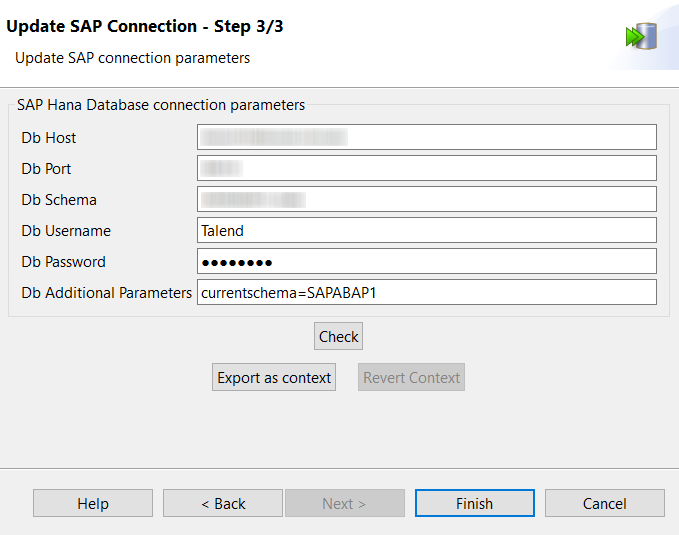
Task: Select the Db Schema text field
Action: click(426, 199)
